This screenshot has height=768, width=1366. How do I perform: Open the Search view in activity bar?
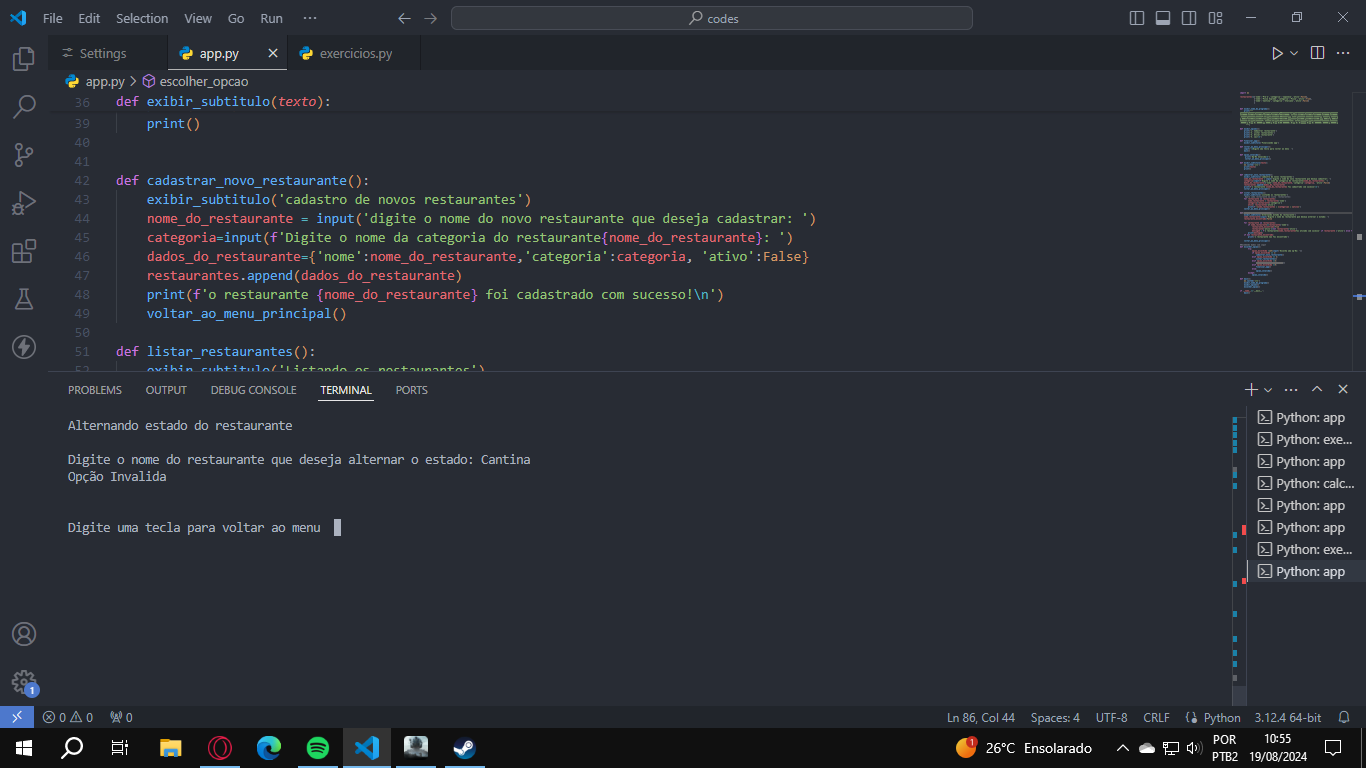tap(24, 106)
